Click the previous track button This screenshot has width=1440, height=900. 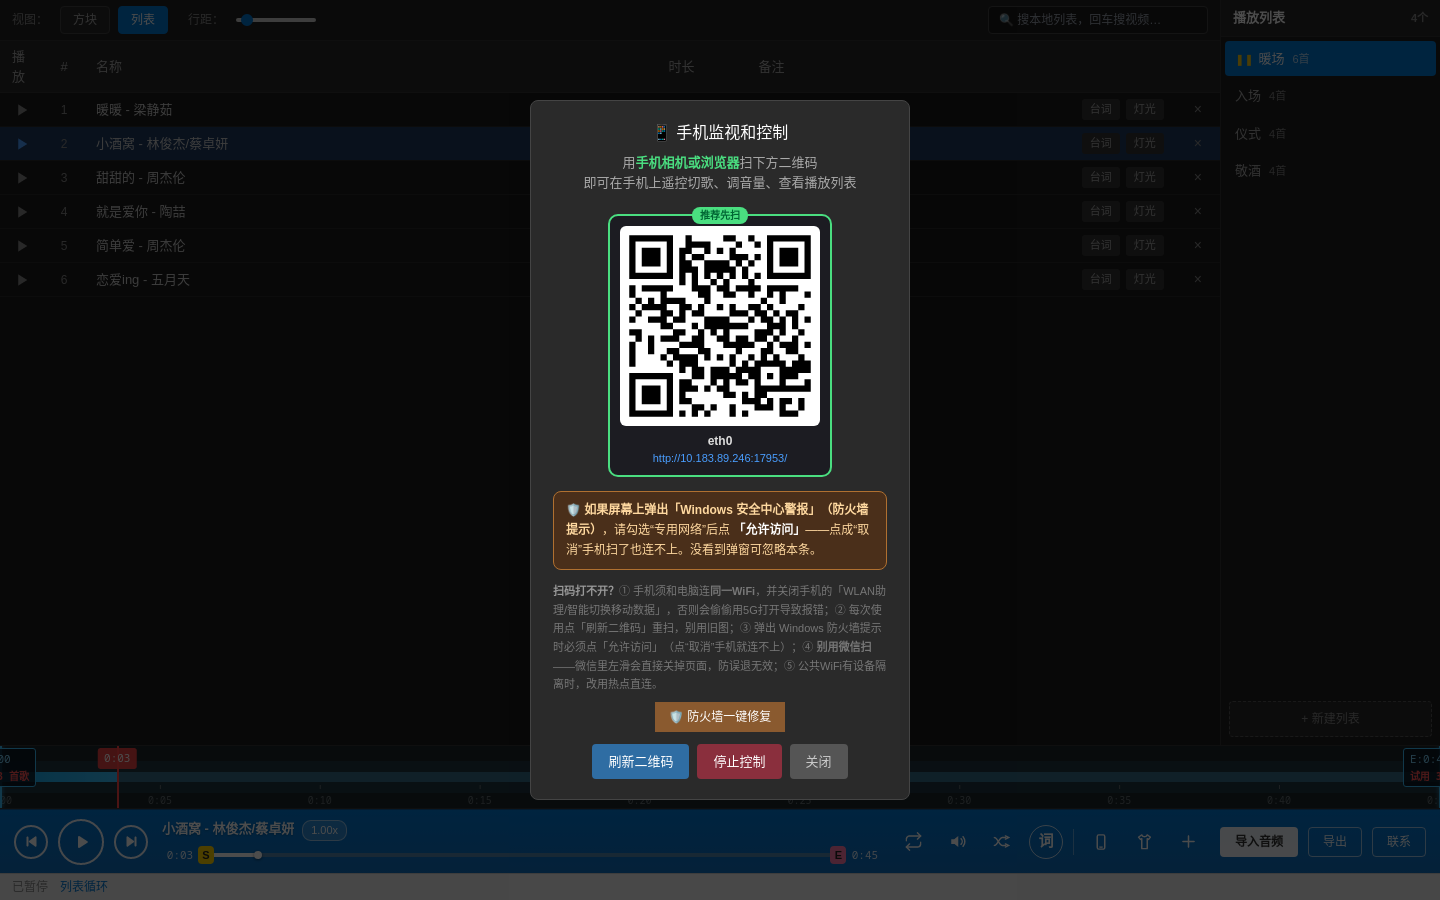click(31, 842)
